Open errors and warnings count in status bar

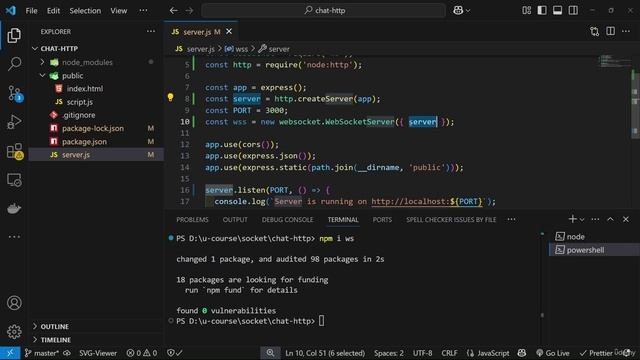click(x=142, y=353)
